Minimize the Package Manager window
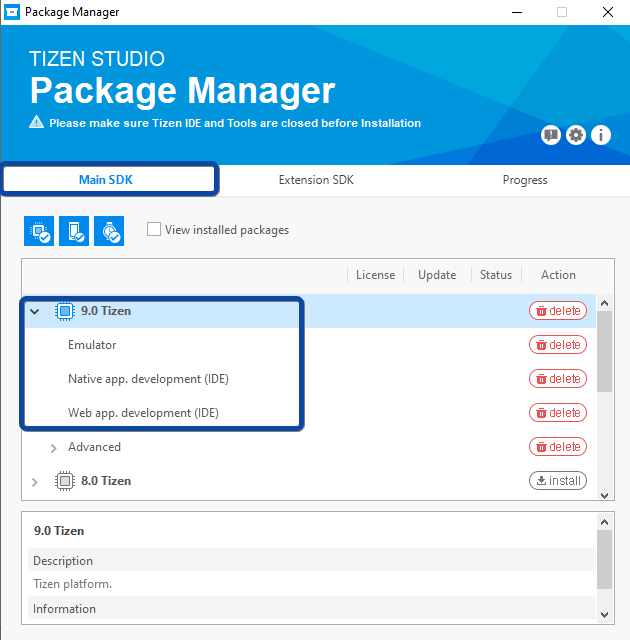Image resolution: width=630 pixels, height=640 pixels. (517, 12)
